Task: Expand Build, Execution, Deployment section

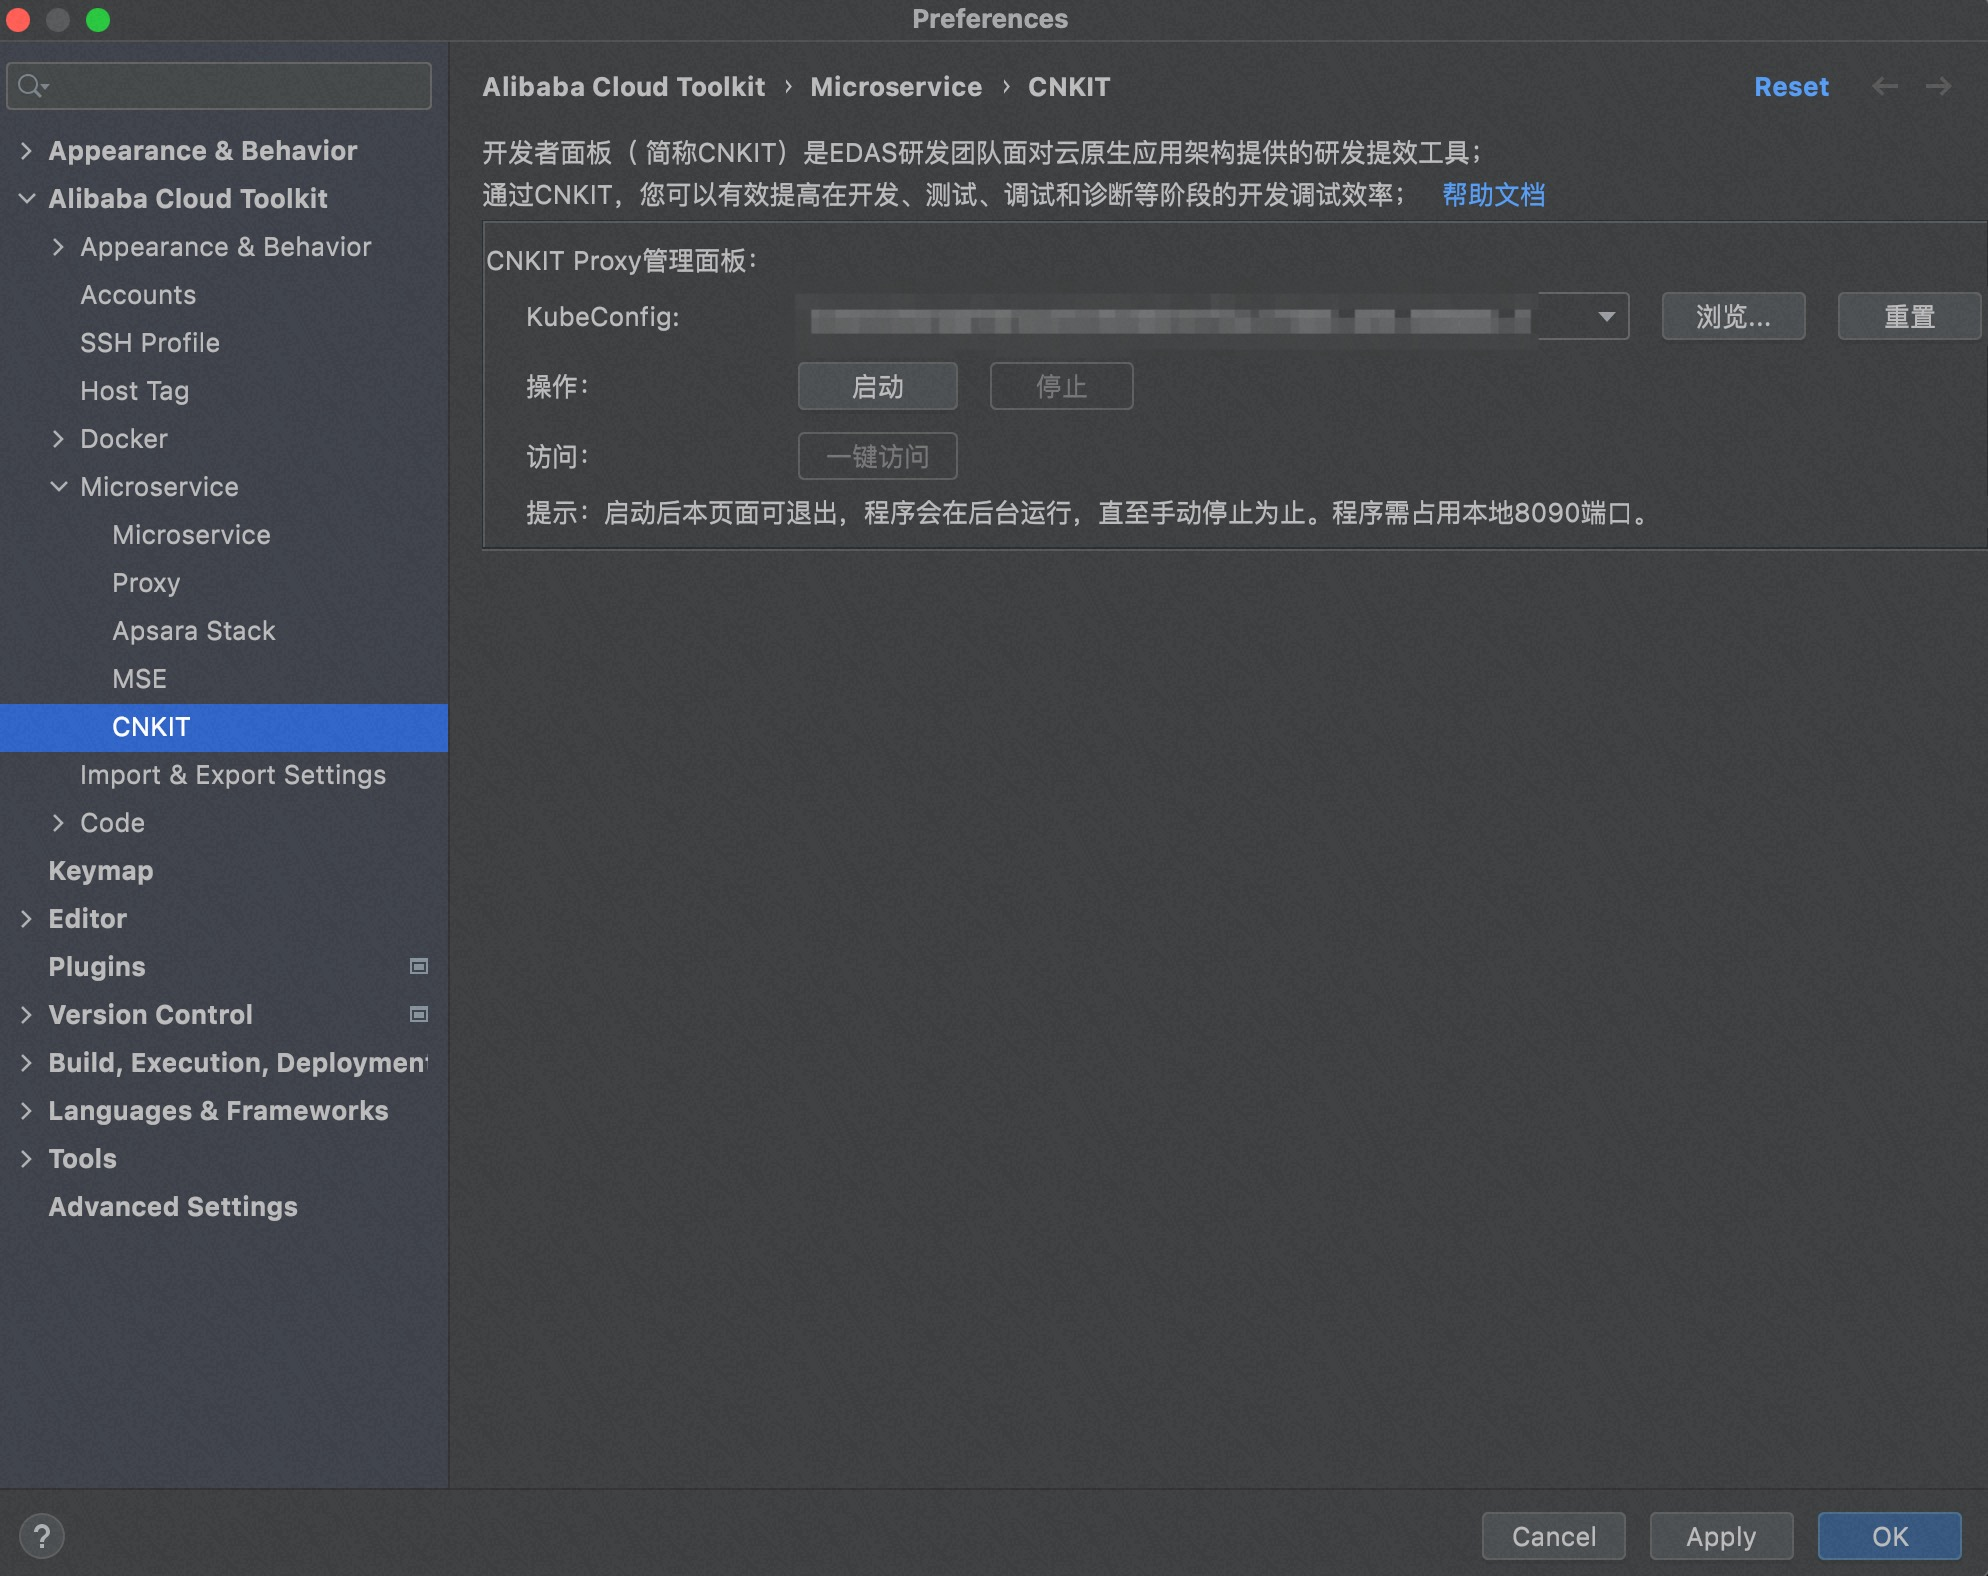Action: point(27,1063)
